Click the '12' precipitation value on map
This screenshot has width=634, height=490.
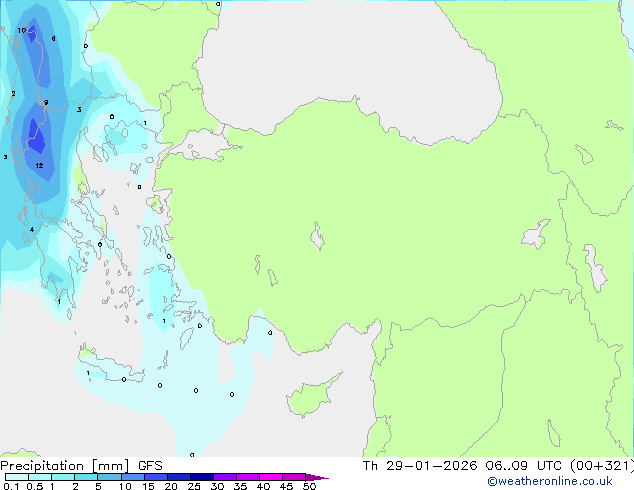tap(39, 165)
